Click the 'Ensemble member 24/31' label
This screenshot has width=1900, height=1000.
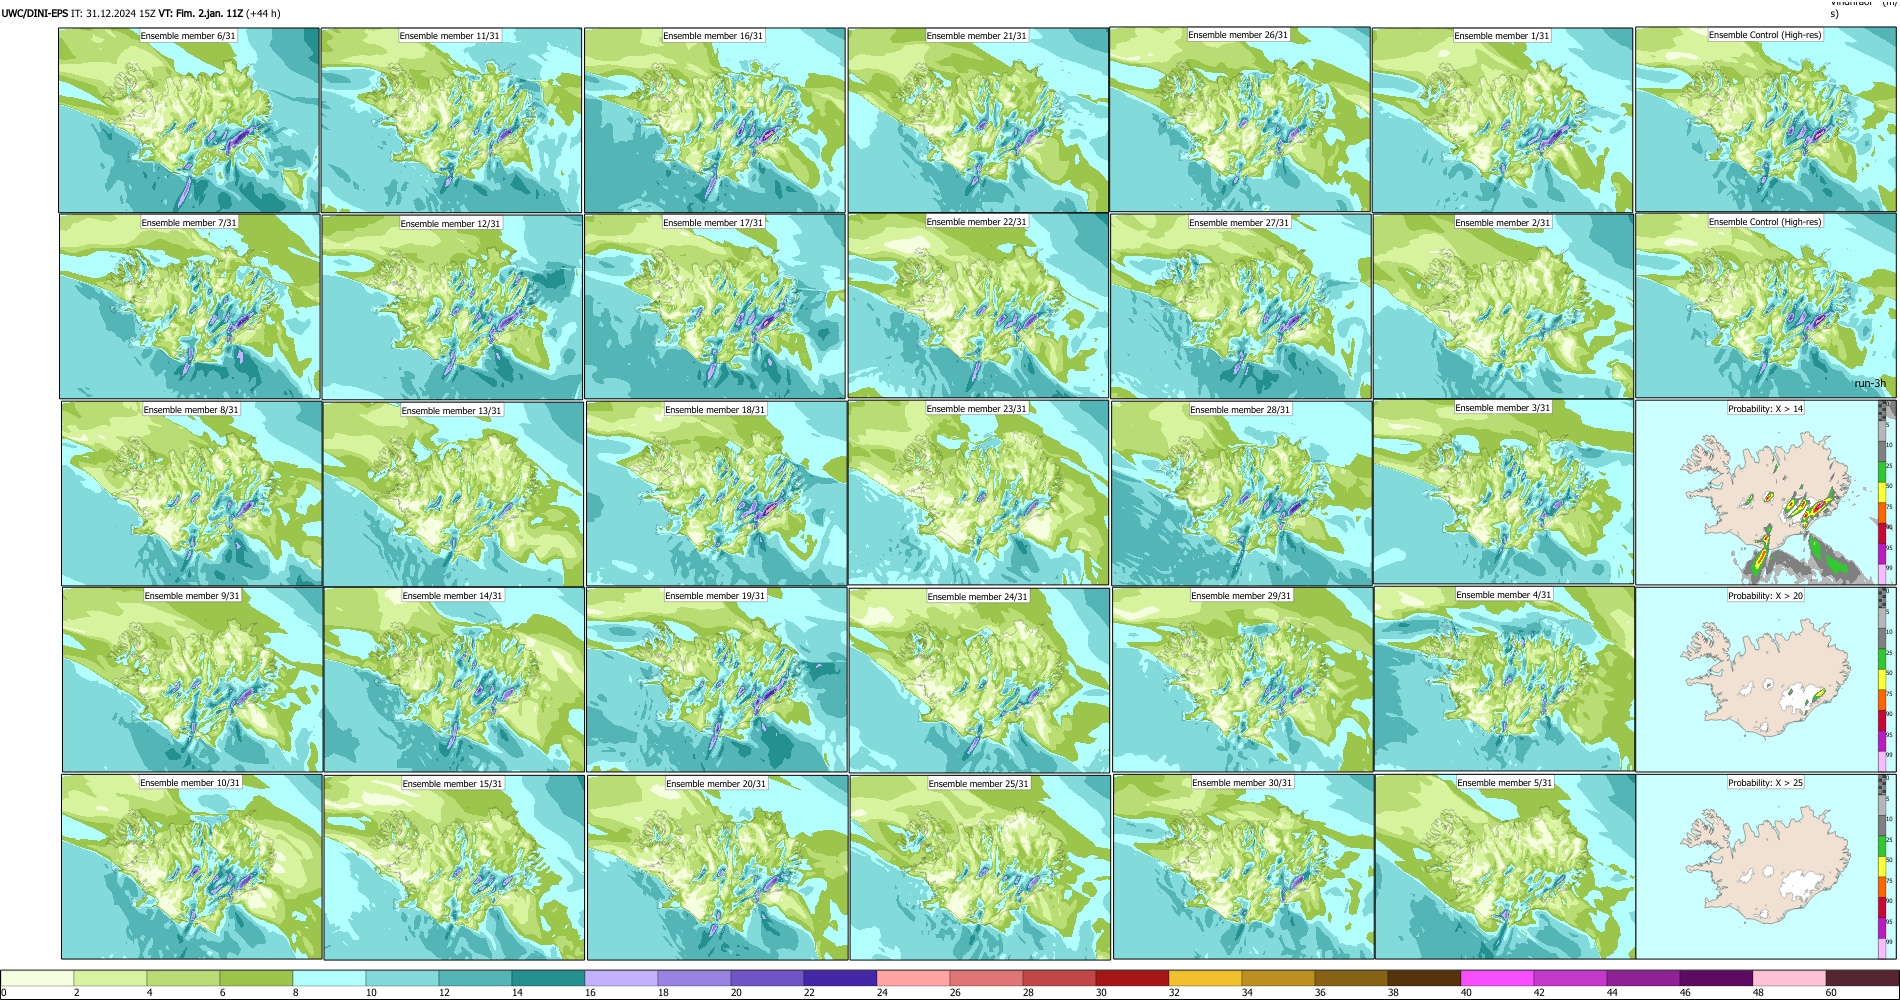(x=978, y=597)
